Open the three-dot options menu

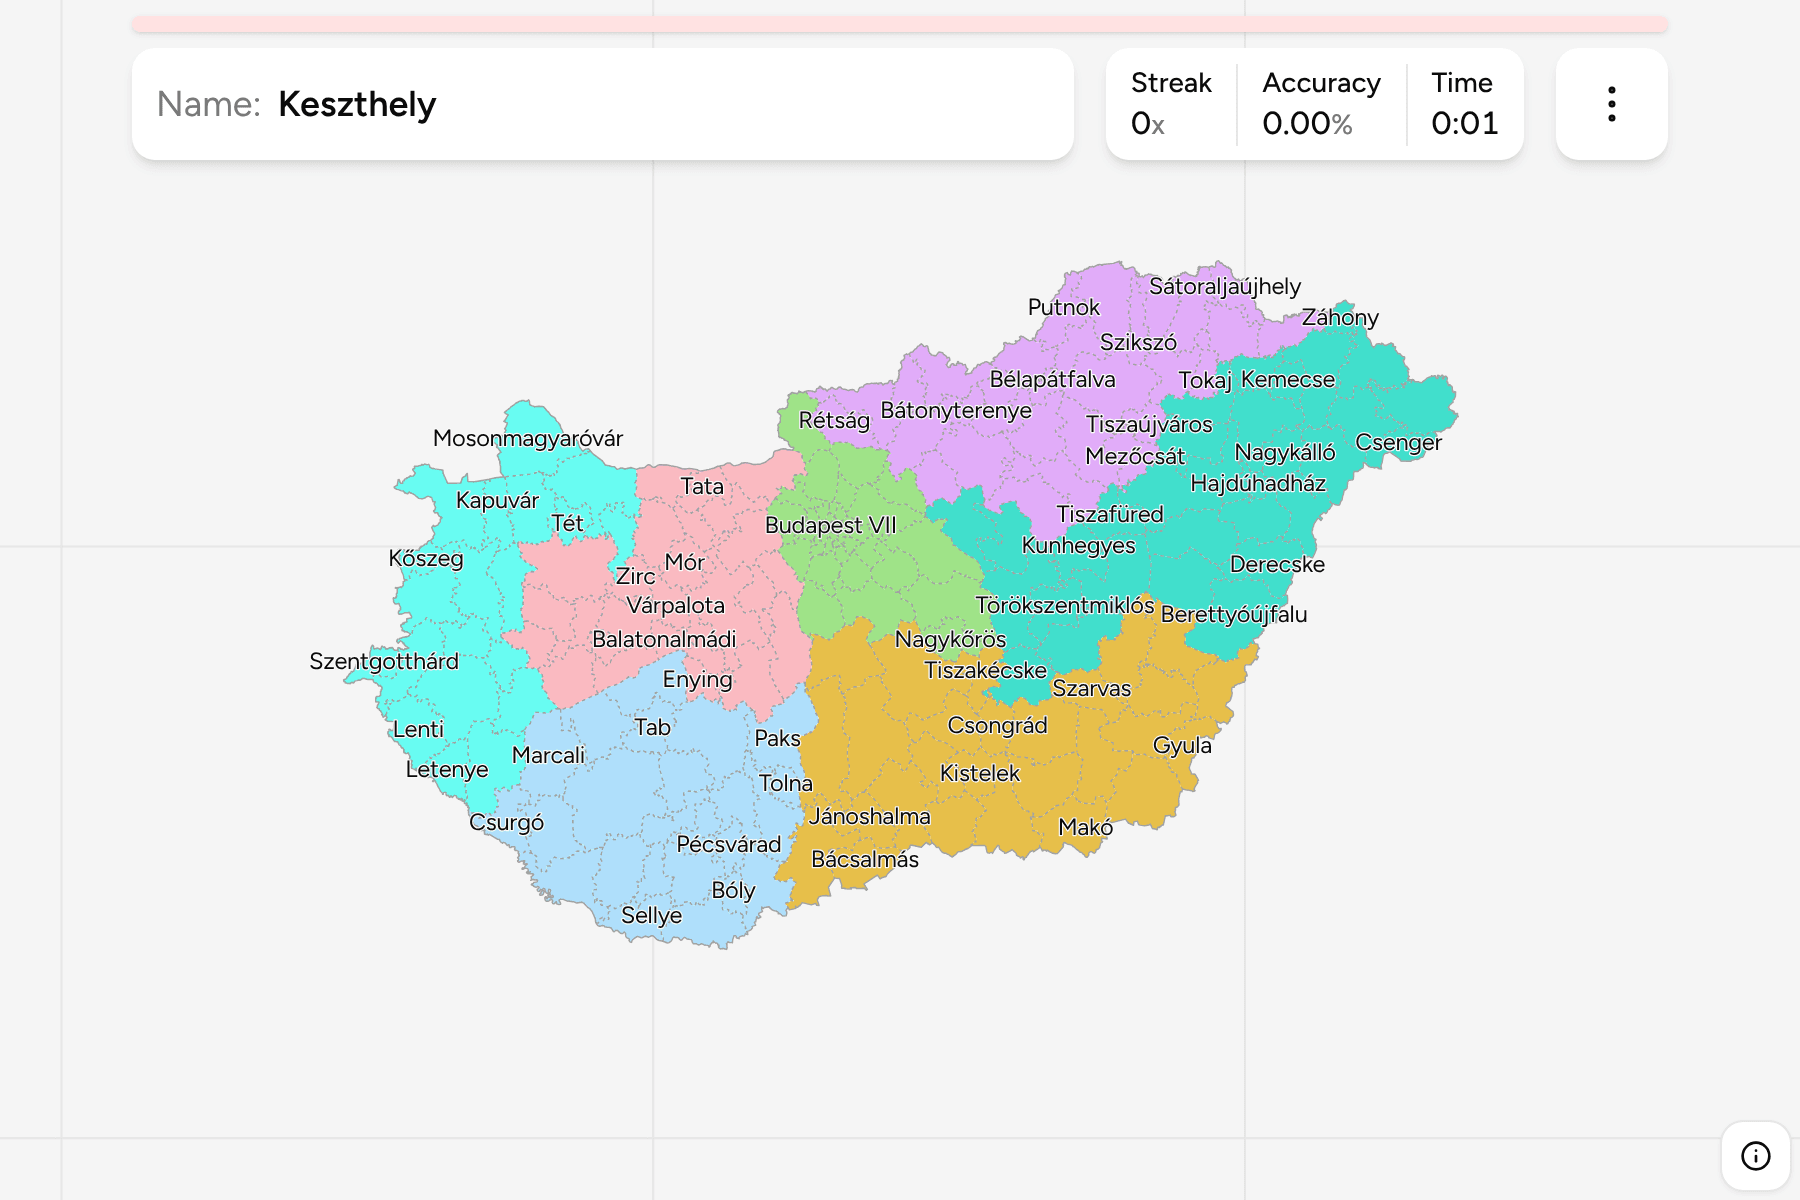coord(1611,104)
